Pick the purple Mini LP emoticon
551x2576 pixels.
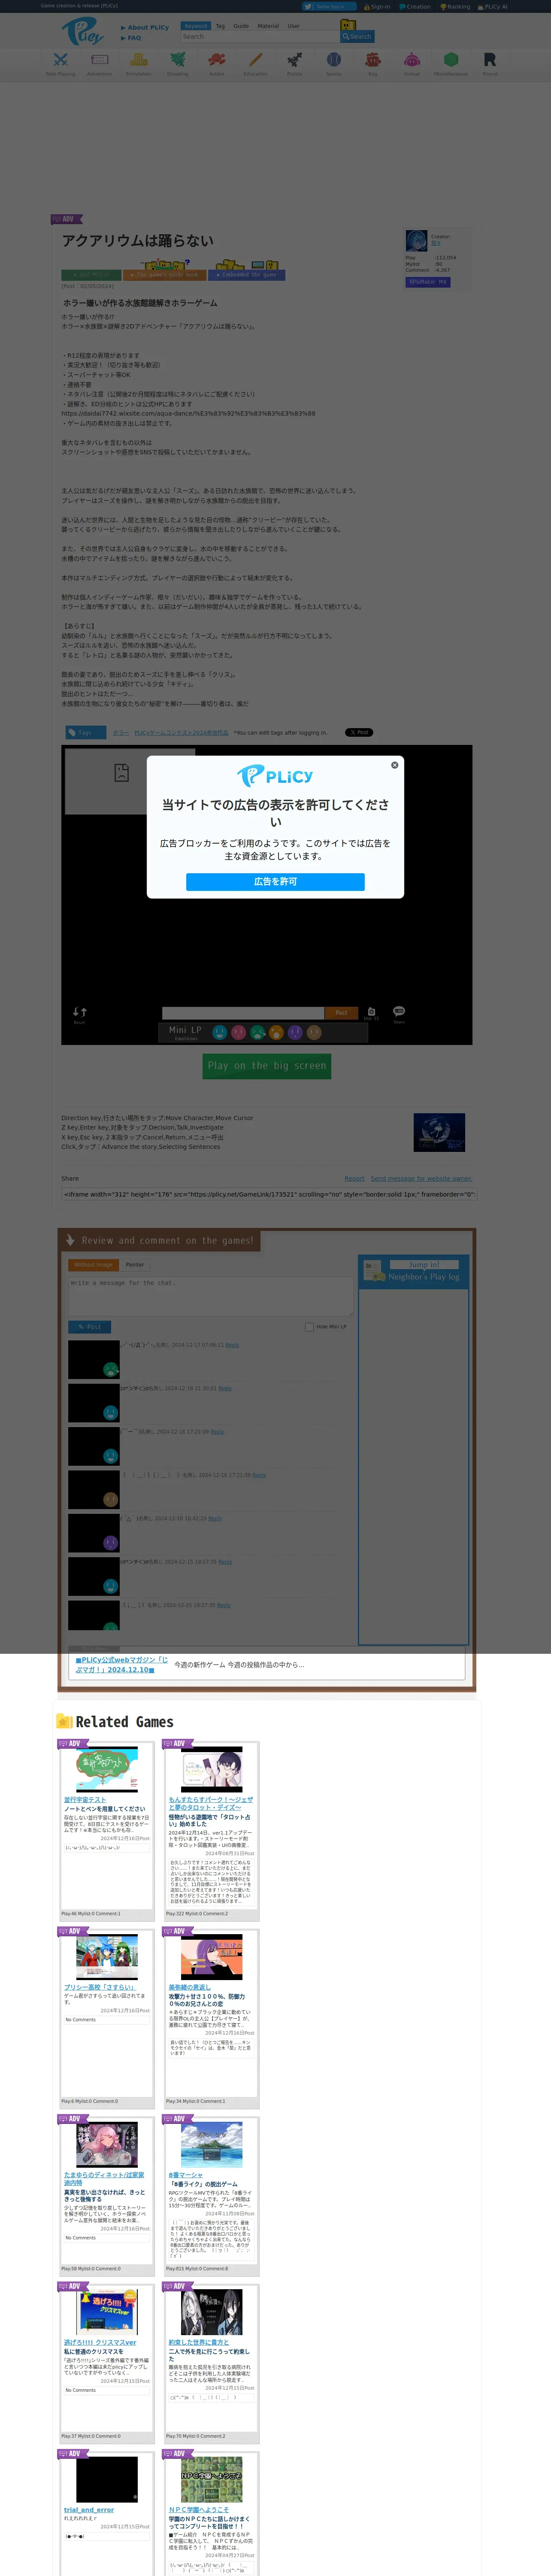295,1032
